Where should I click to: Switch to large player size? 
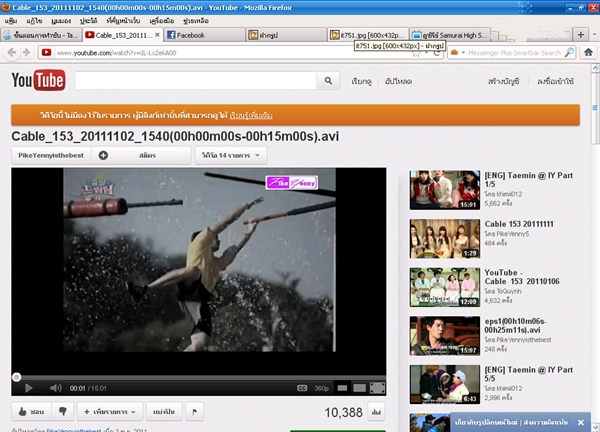click(x=359, y=388)
